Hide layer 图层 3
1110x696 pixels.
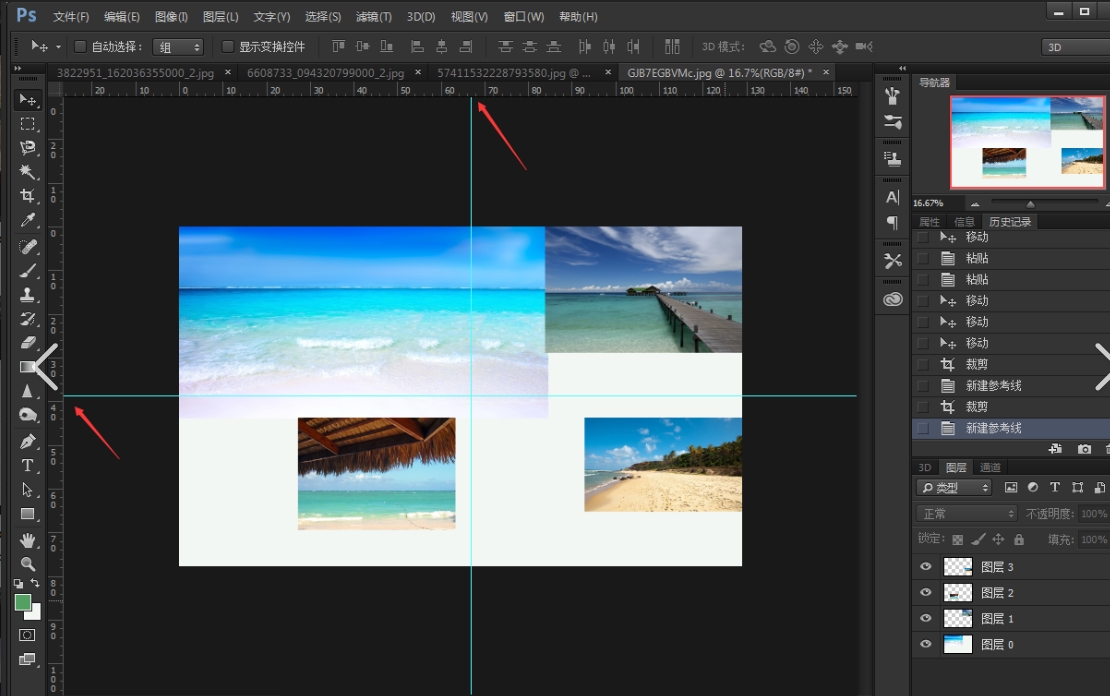(925, 566)
